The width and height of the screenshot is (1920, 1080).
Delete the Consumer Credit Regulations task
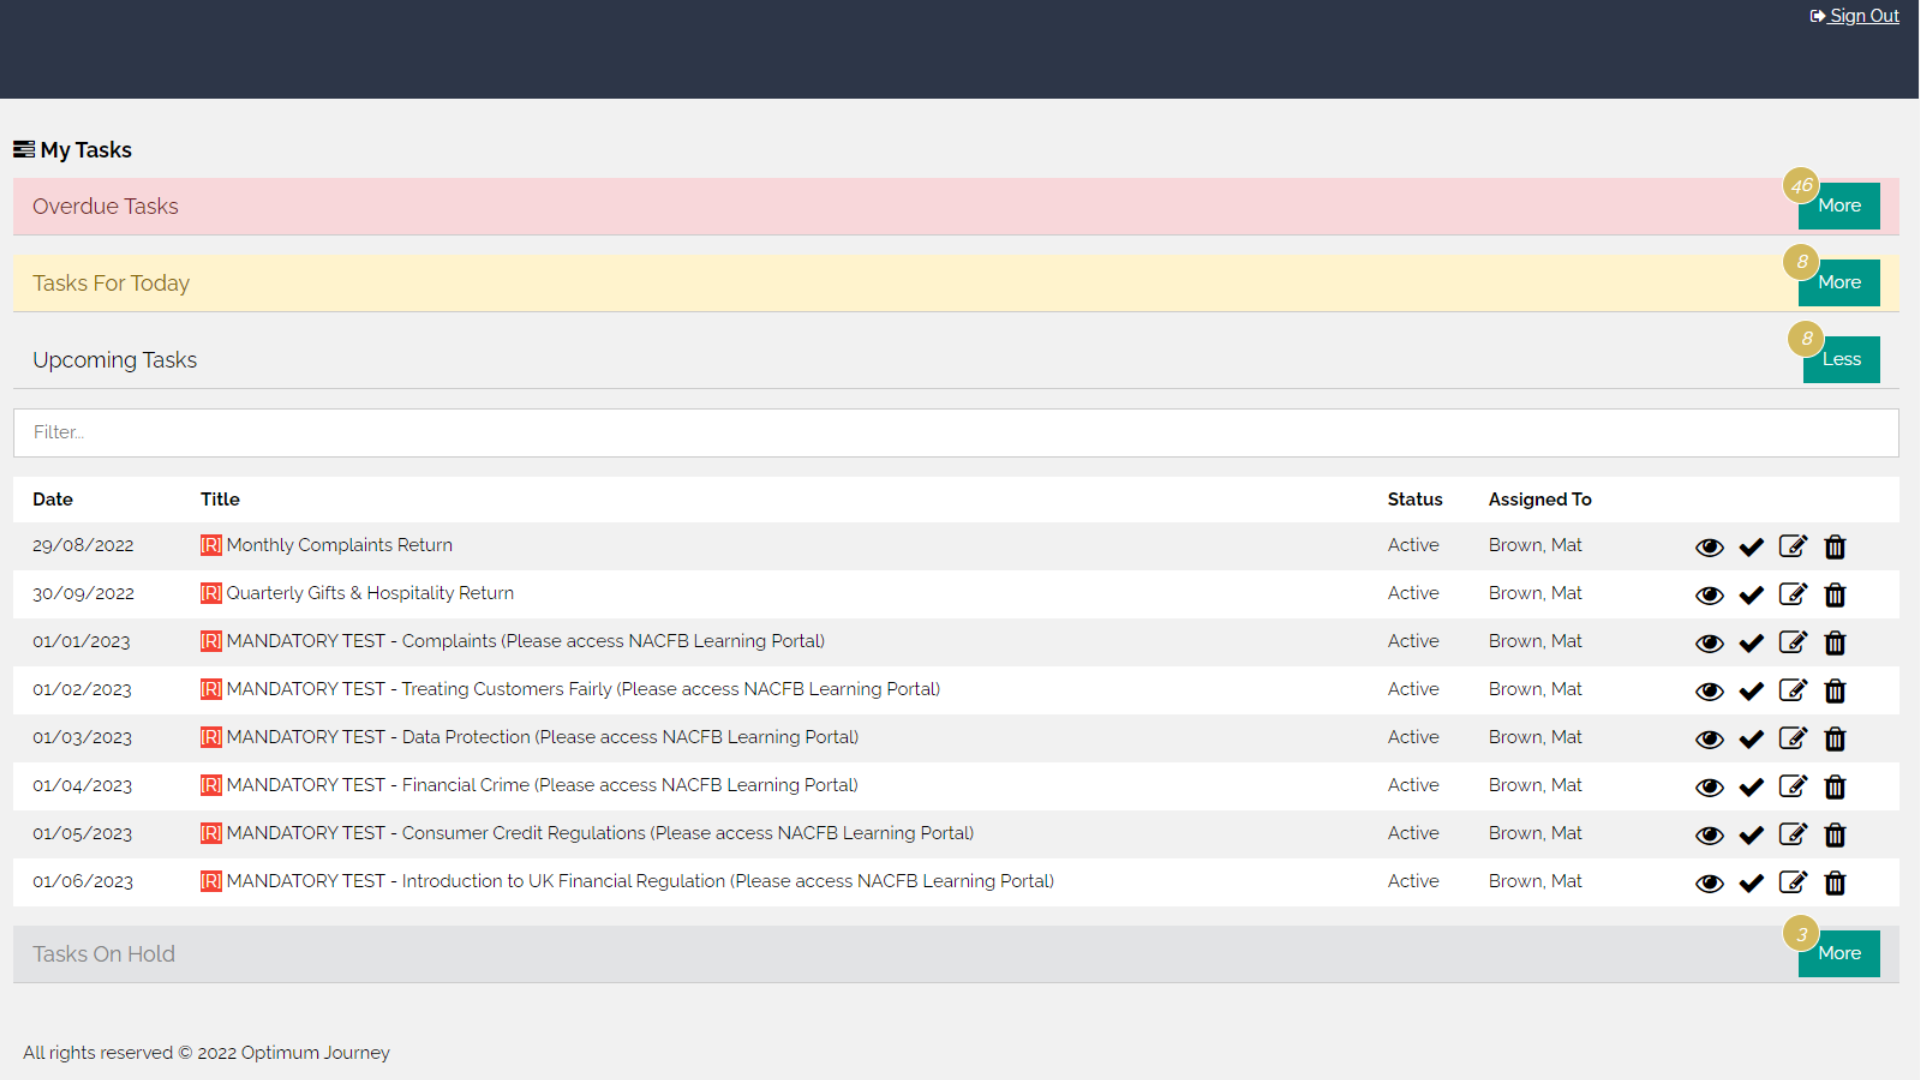(1834, 835)
